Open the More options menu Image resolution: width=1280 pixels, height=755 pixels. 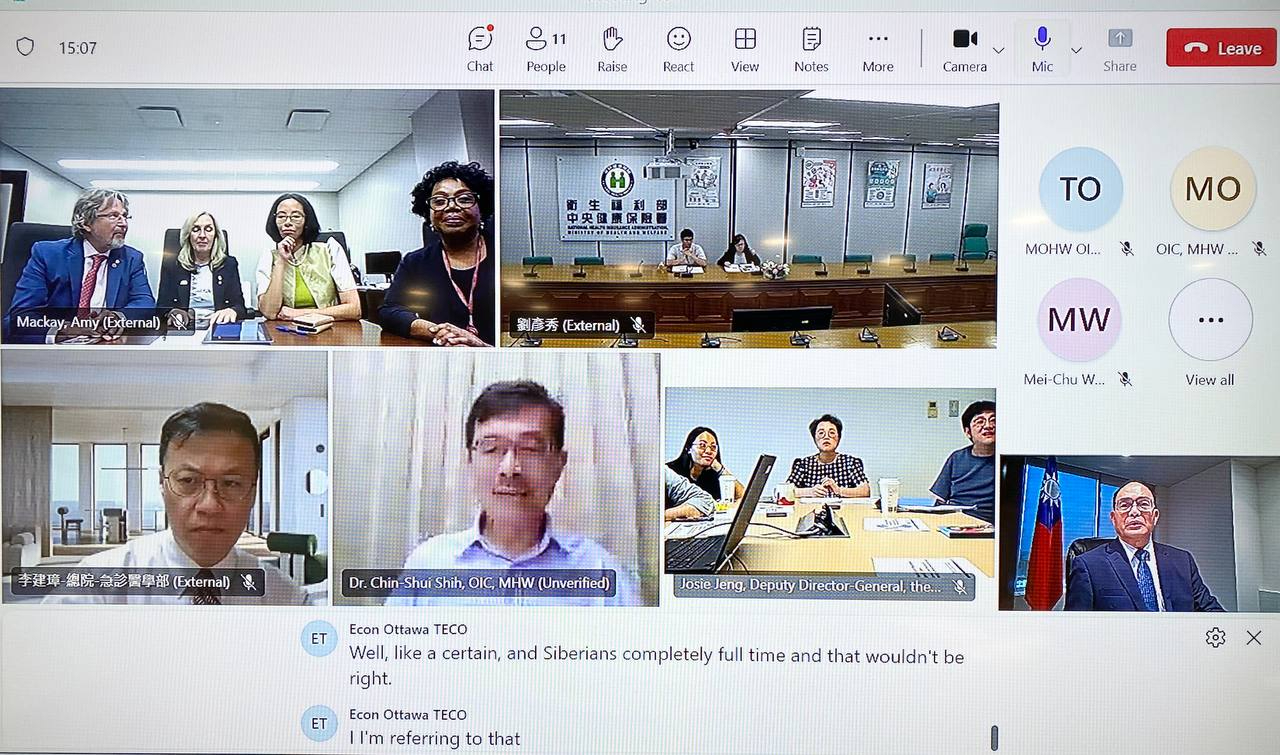tap(878, 48)
